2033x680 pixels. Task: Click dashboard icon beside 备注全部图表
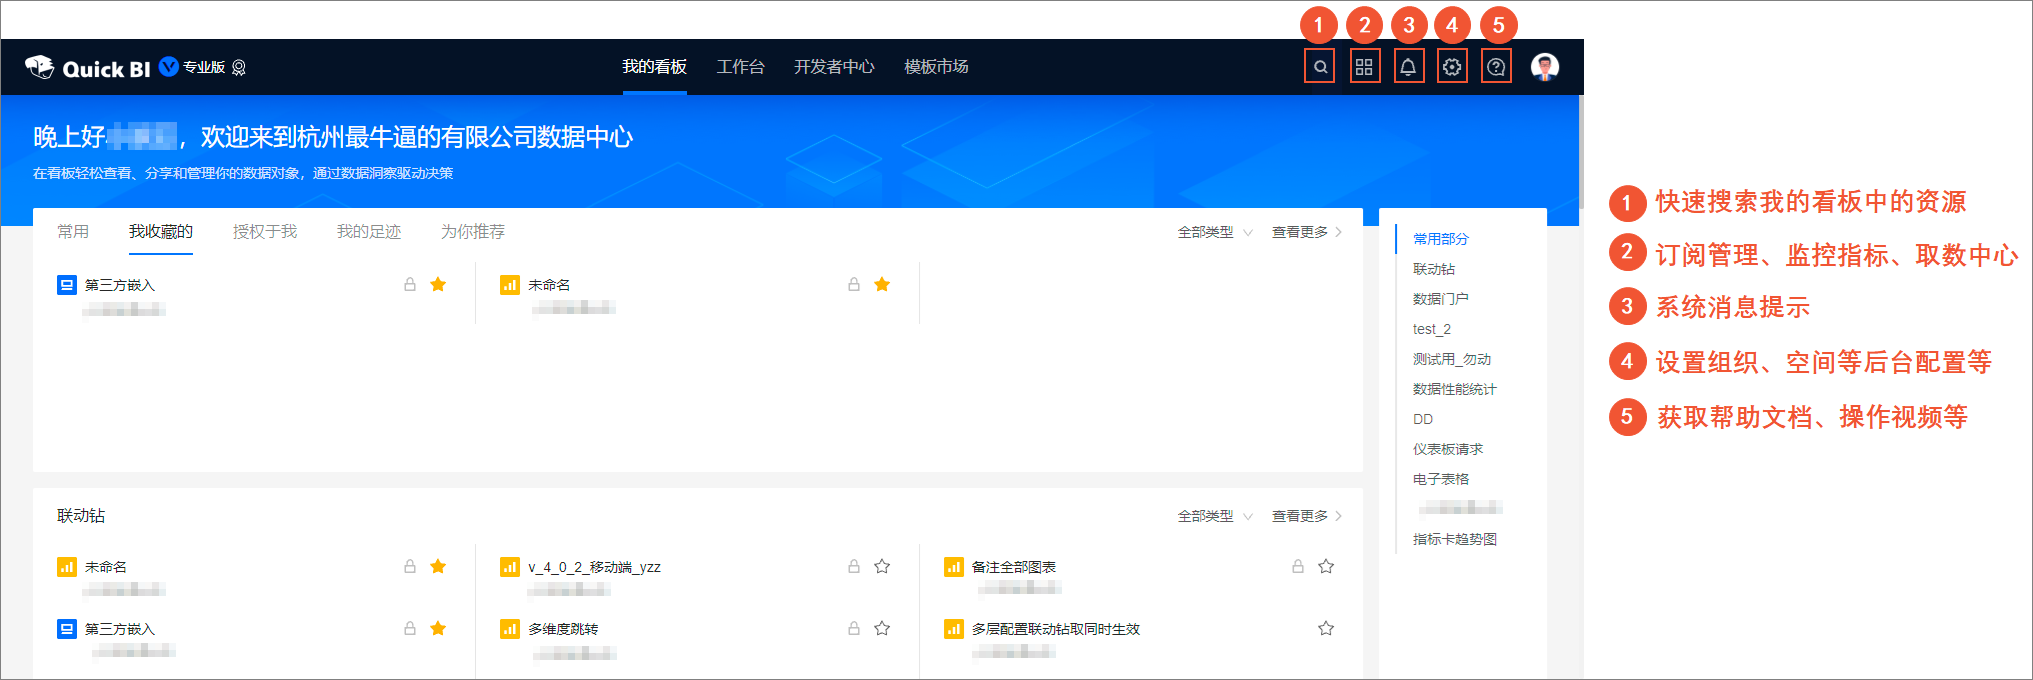[954, 567]
